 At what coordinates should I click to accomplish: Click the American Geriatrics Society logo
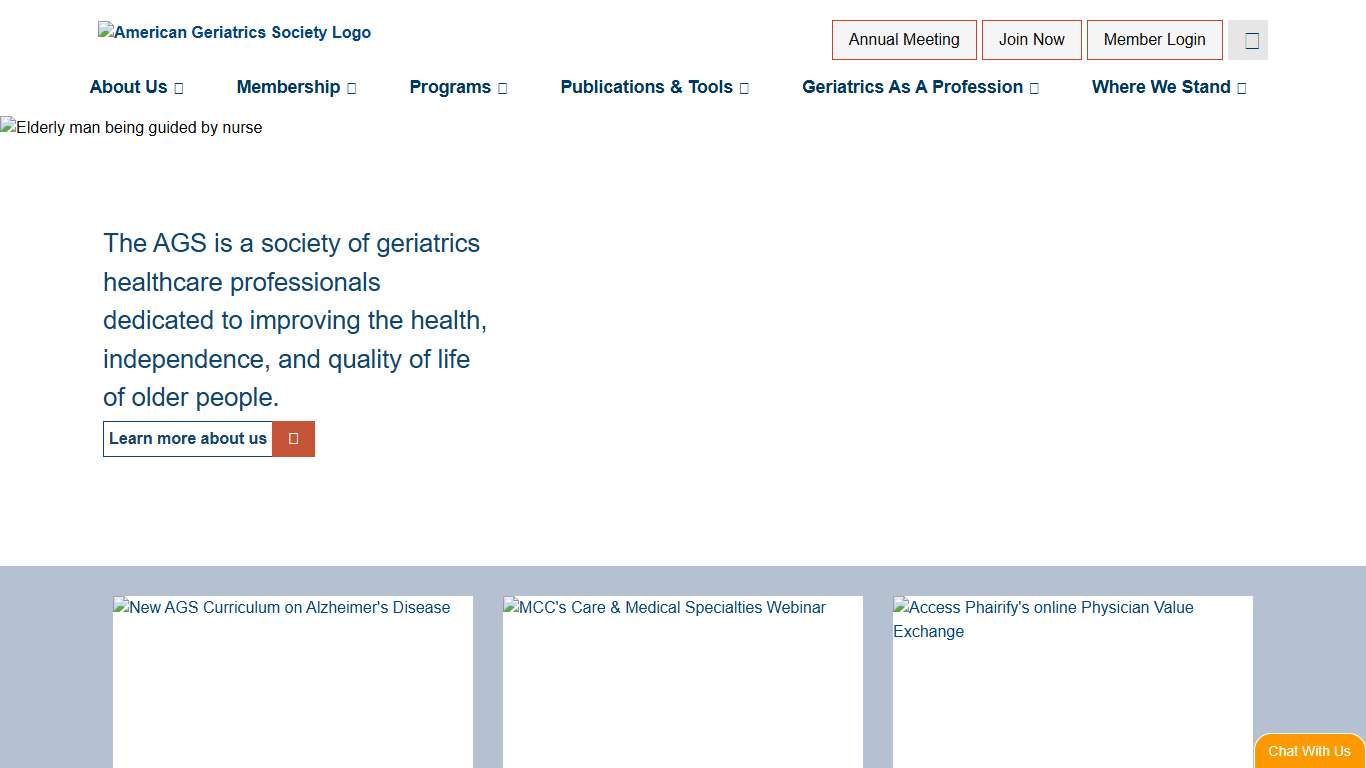234,32
